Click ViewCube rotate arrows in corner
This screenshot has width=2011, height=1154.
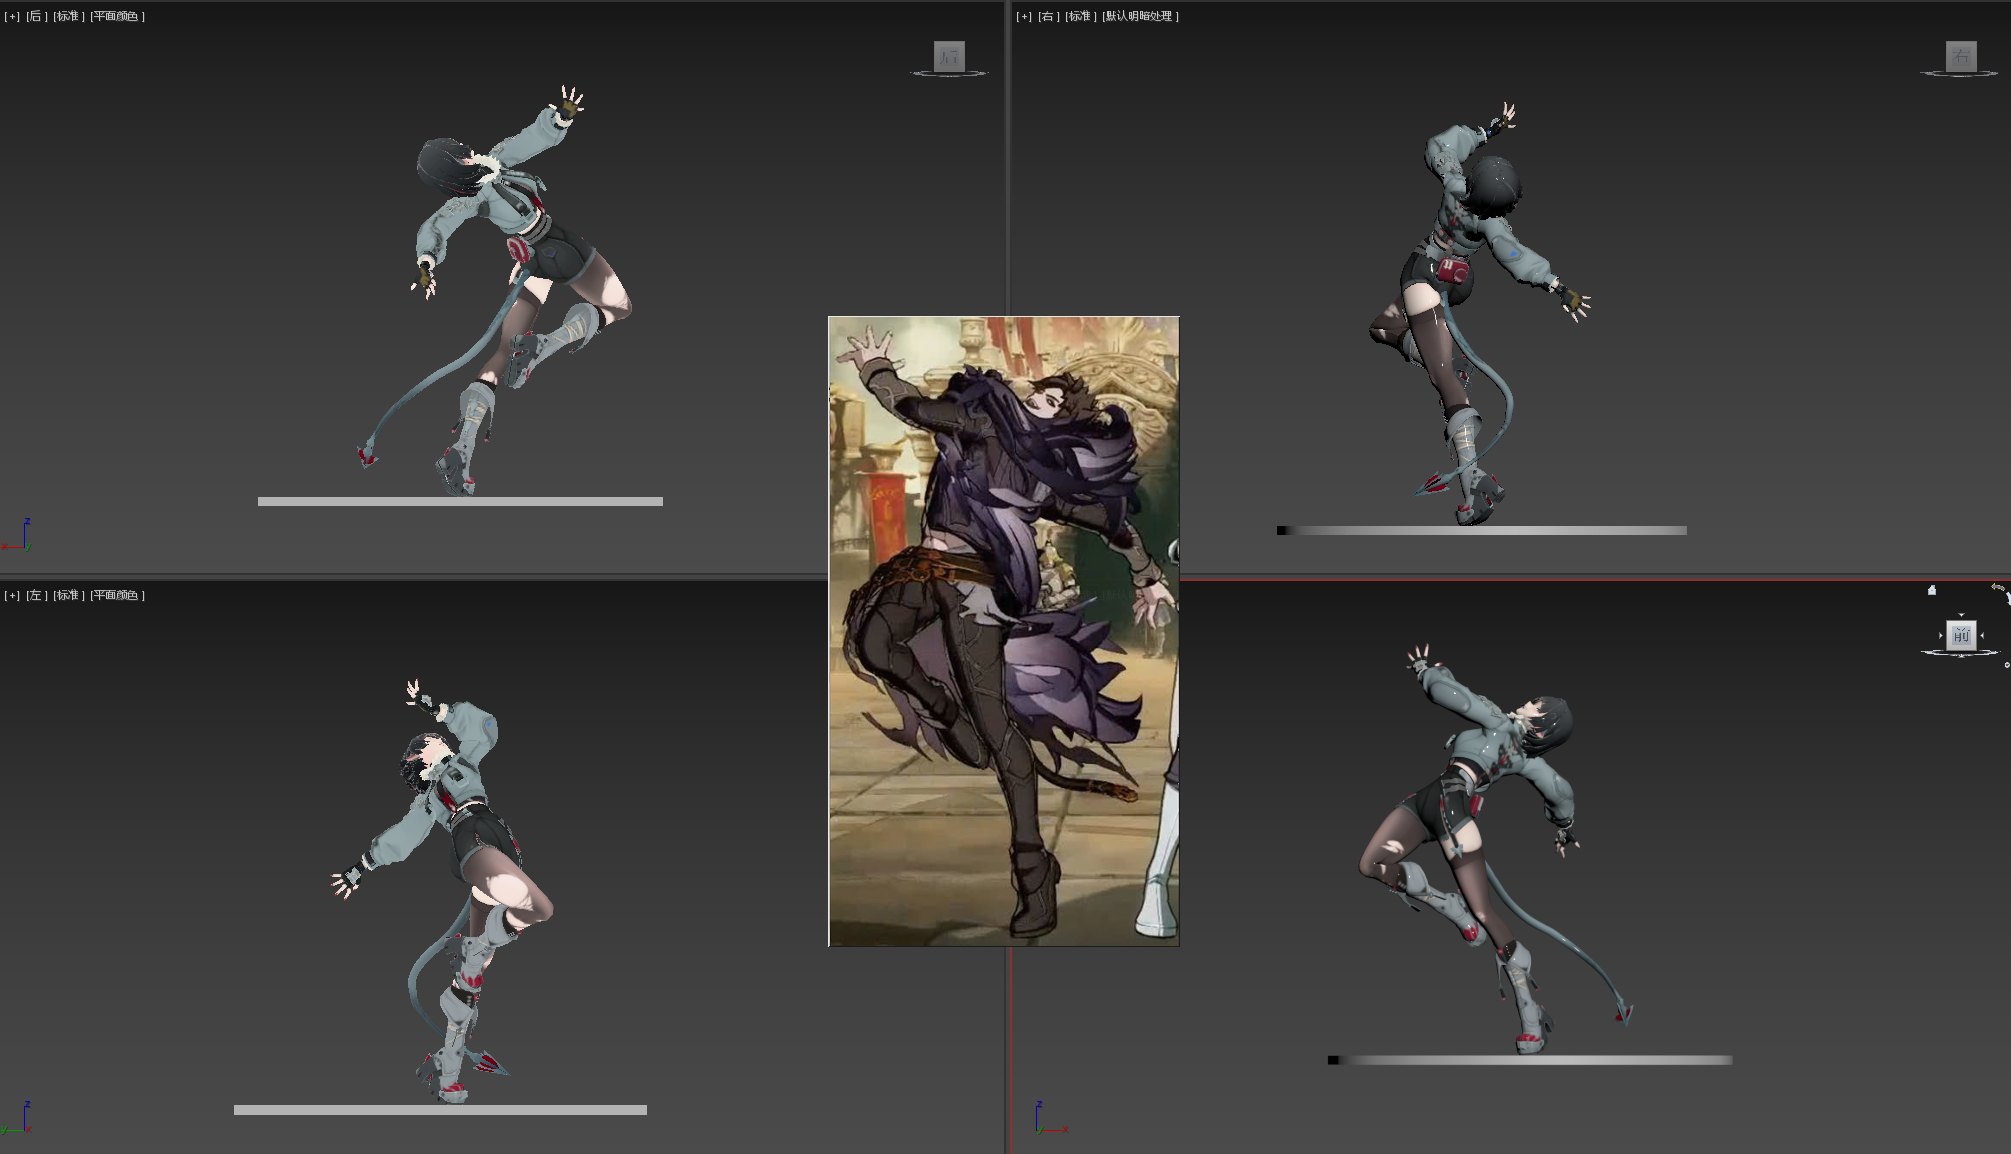tap(1998, 588)
